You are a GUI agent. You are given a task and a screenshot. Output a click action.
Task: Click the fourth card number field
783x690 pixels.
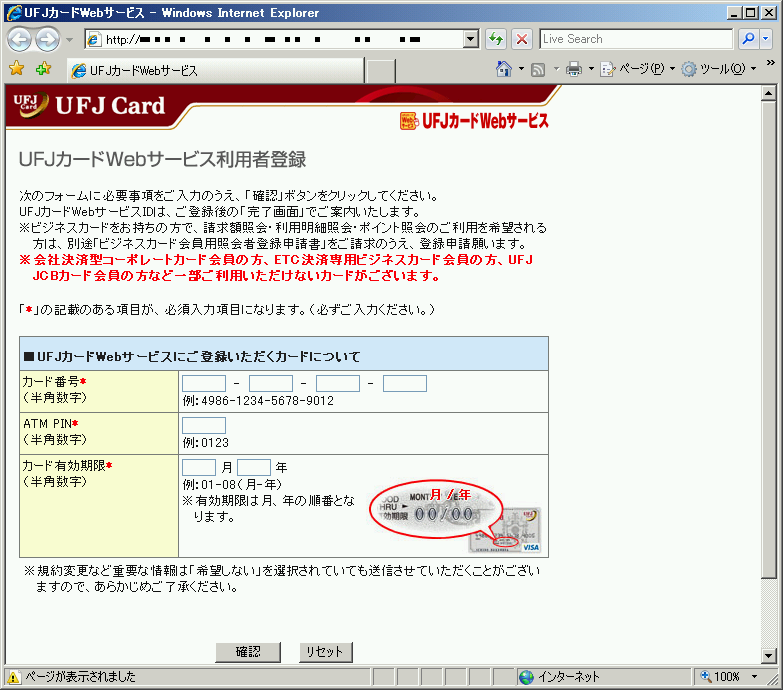click(x=404, y=383)
